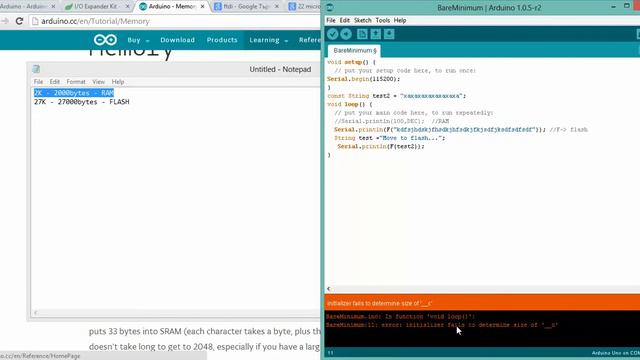Open the Download page link
The width and height of the screenshot is (640, 360).
pyautogui.click(x=178, y=40)
